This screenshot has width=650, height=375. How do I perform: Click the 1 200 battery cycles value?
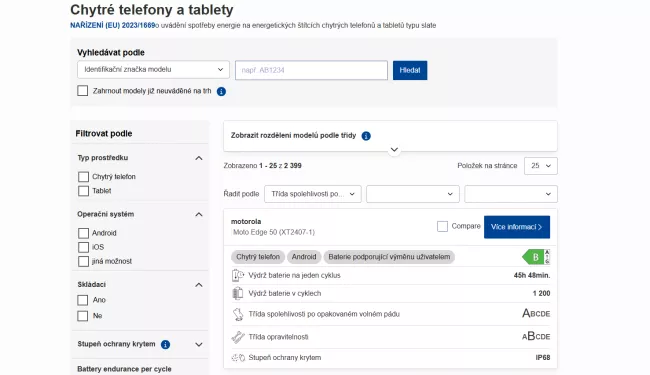[541, 293]
